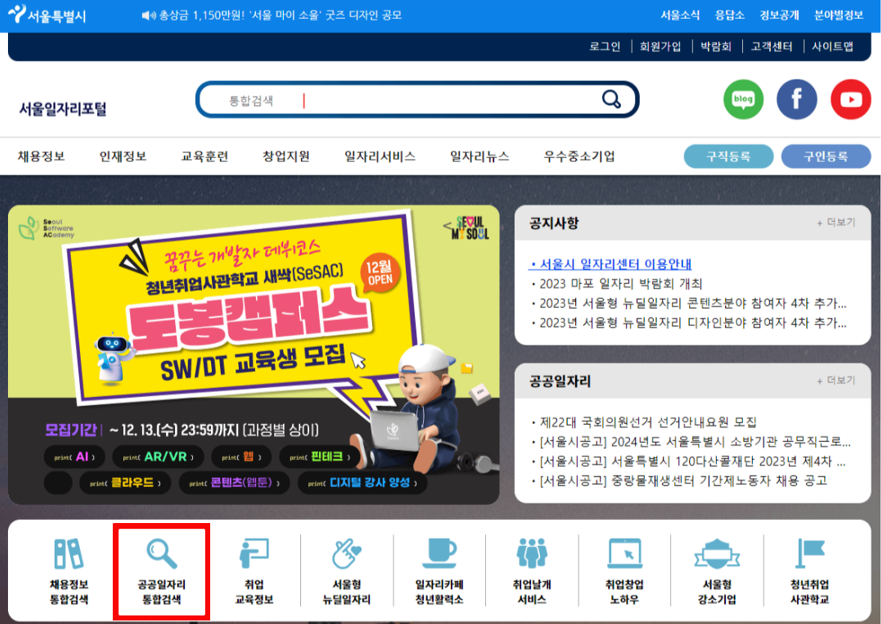Screen dimensions: 881x624
Task: Click the 서울일자리포털 site title
Action: 63,108
